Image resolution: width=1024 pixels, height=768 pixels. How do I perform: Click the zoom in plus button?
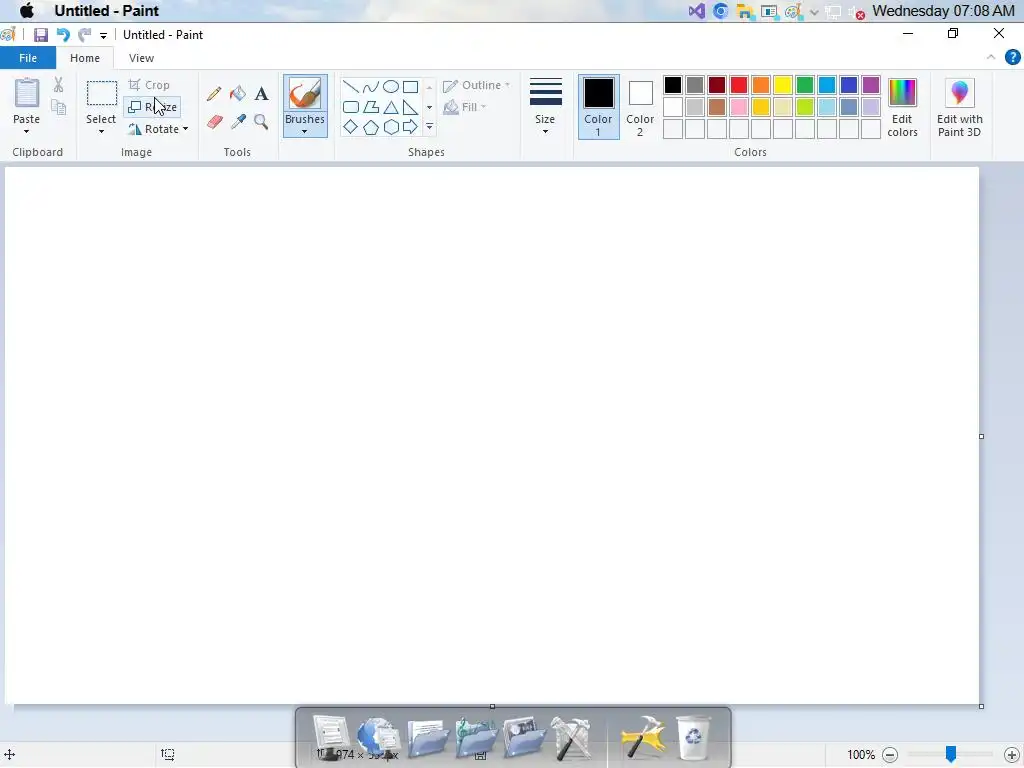[x=1012, y=755]
